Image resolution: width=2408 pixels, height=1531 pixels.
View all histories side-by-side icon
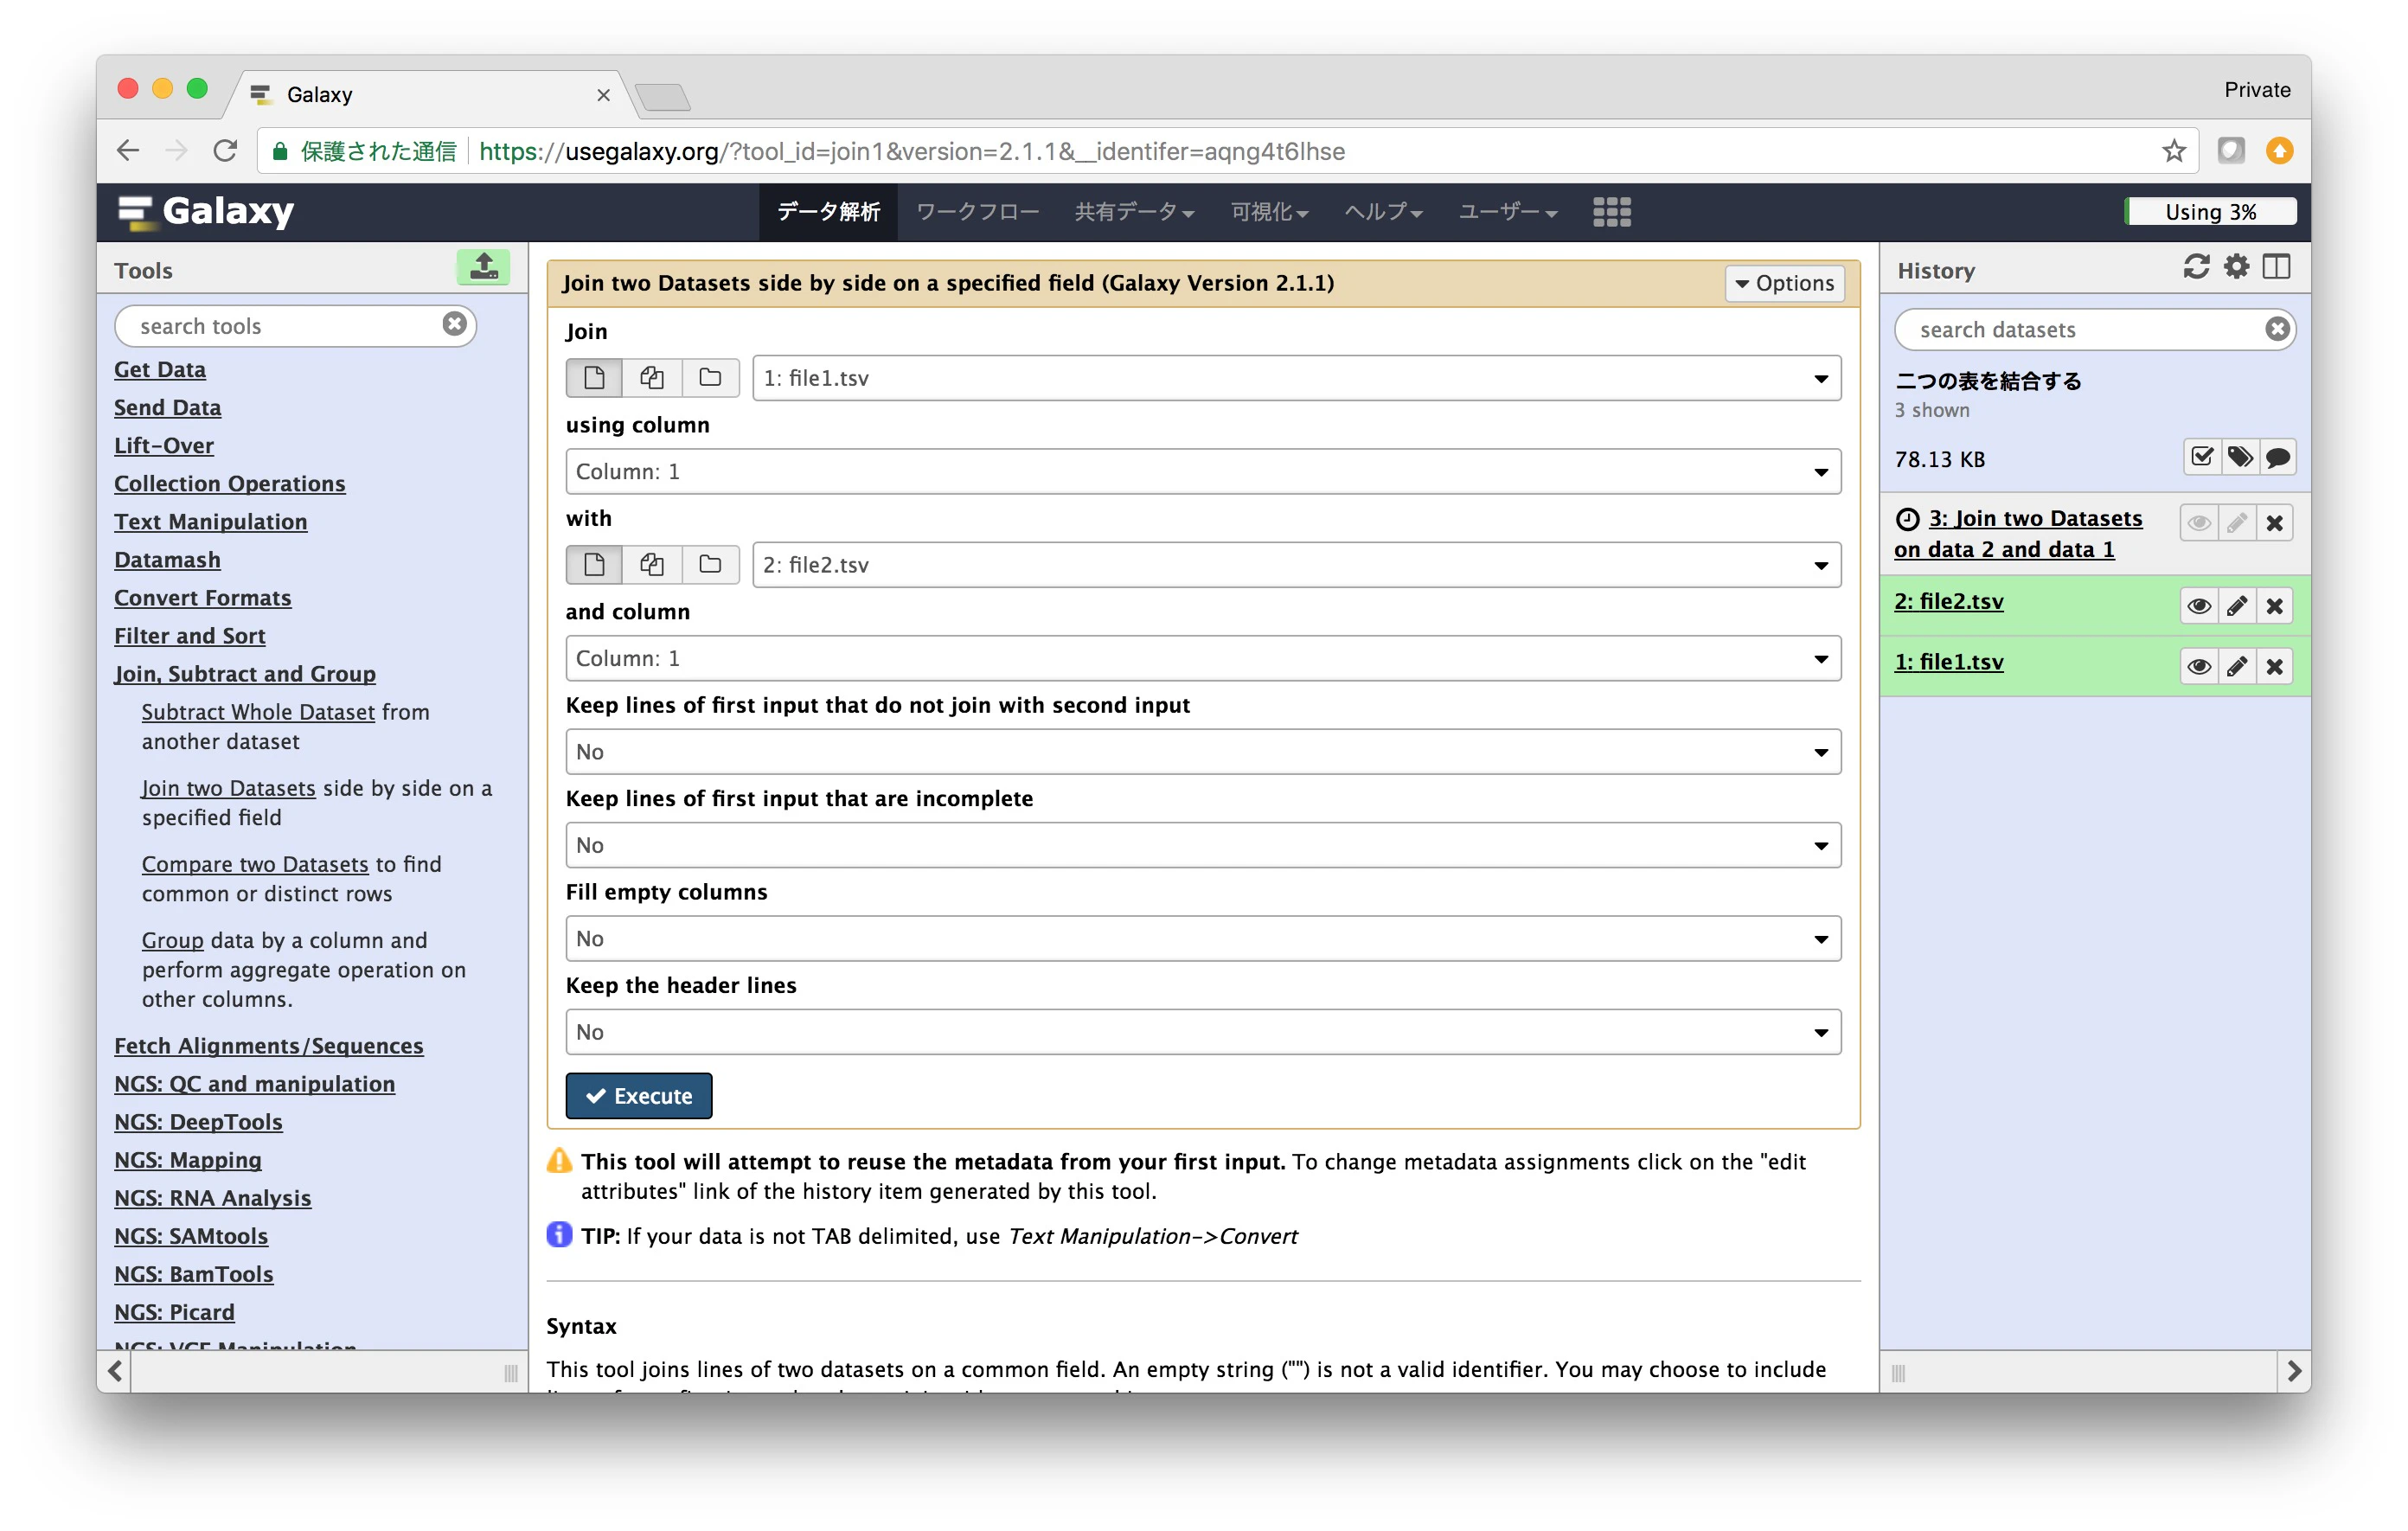coord(2276,268)
